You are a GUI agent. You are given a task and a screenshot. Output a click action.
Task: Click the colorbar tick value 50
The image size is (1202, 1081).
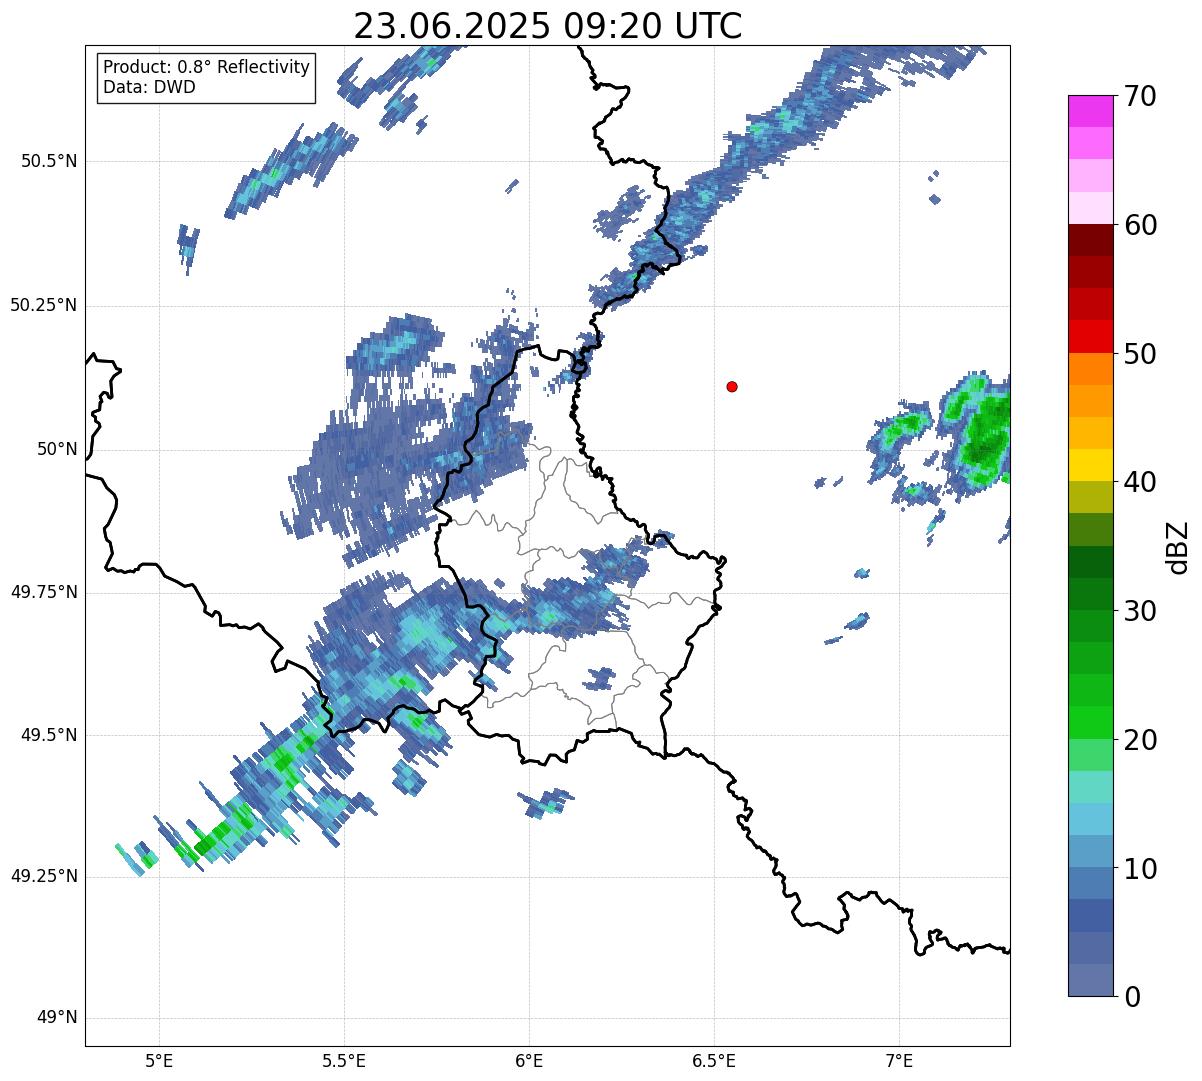point(1140,354)
